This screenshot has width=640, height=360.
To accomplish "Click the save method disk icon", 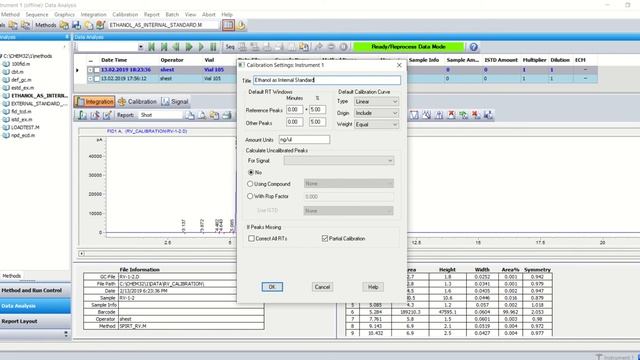I will [76, 25].
